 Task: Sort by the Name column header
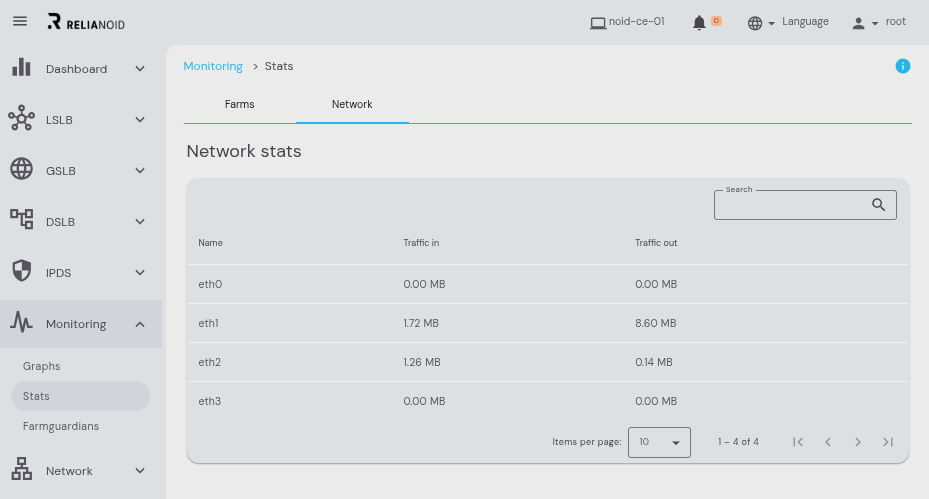210,243
